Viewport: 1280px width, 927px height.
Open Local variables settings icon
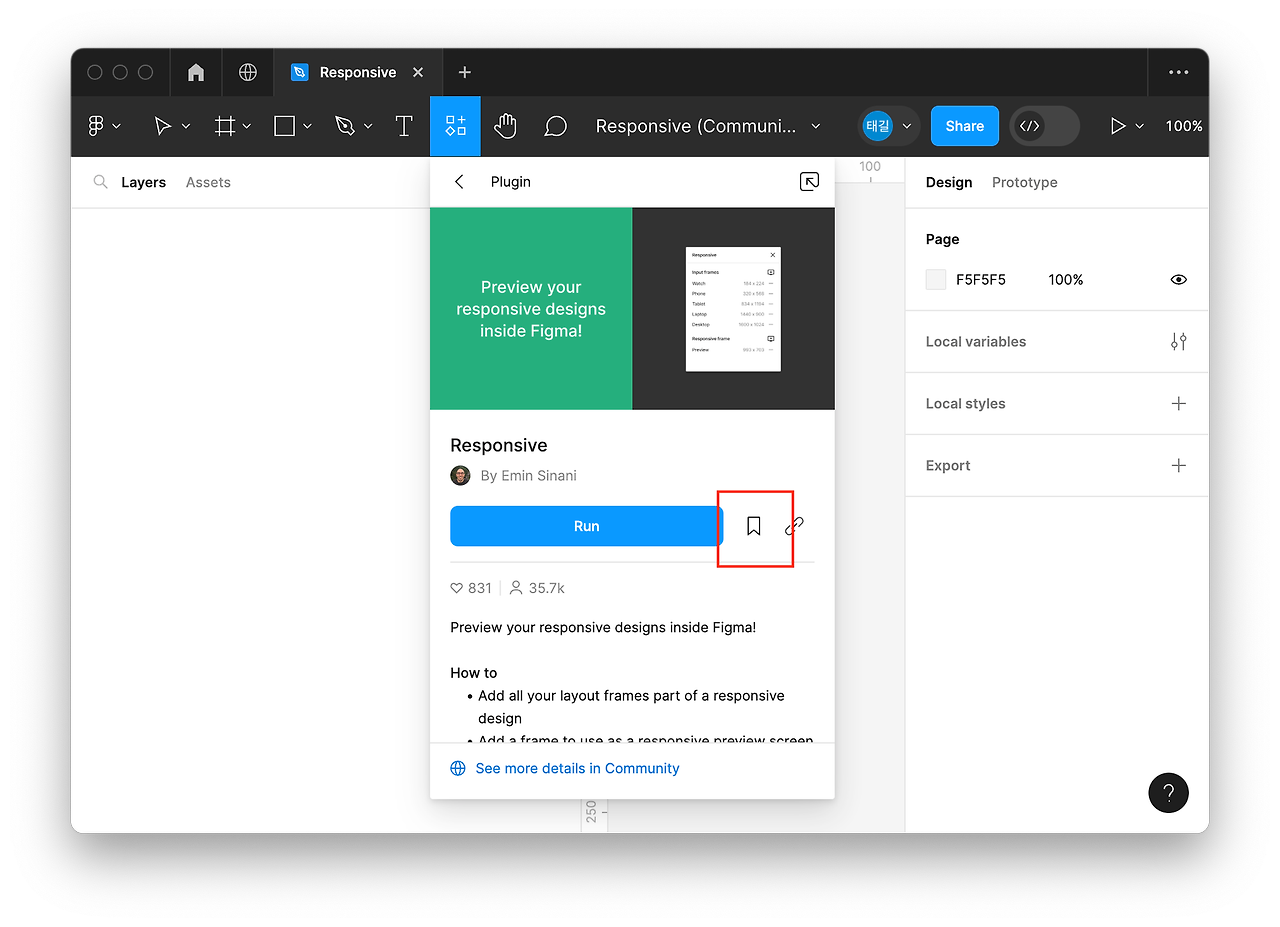coord(1179,342)
